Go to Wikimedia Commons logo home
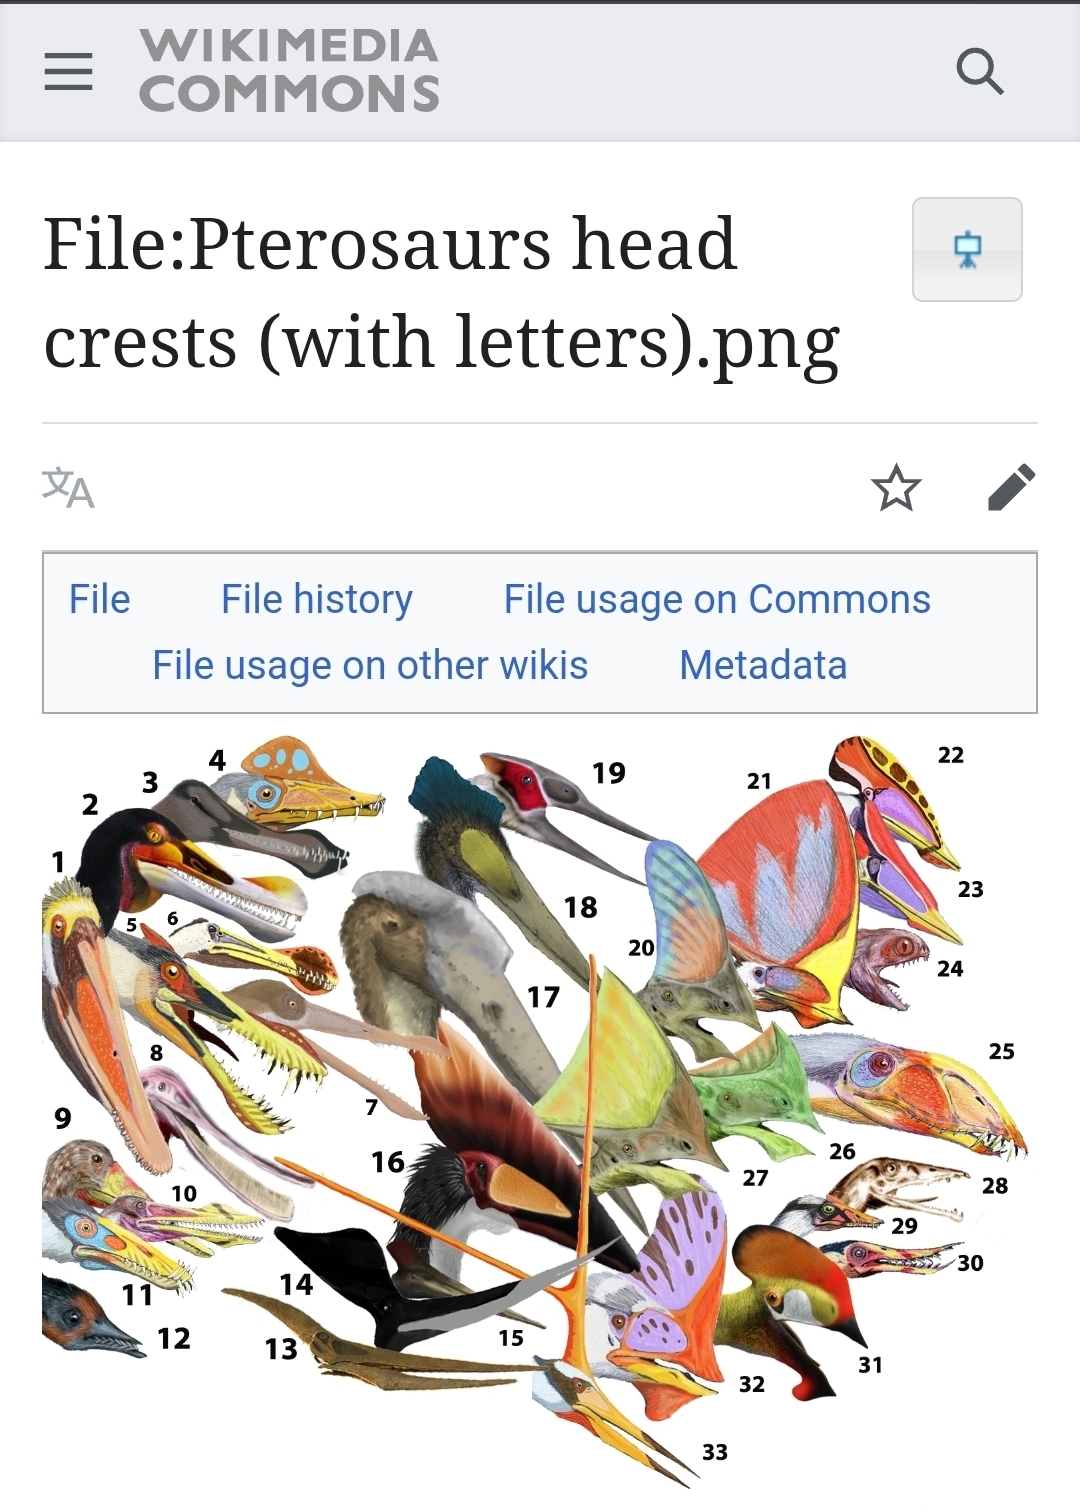 click(x=289, y=70)
